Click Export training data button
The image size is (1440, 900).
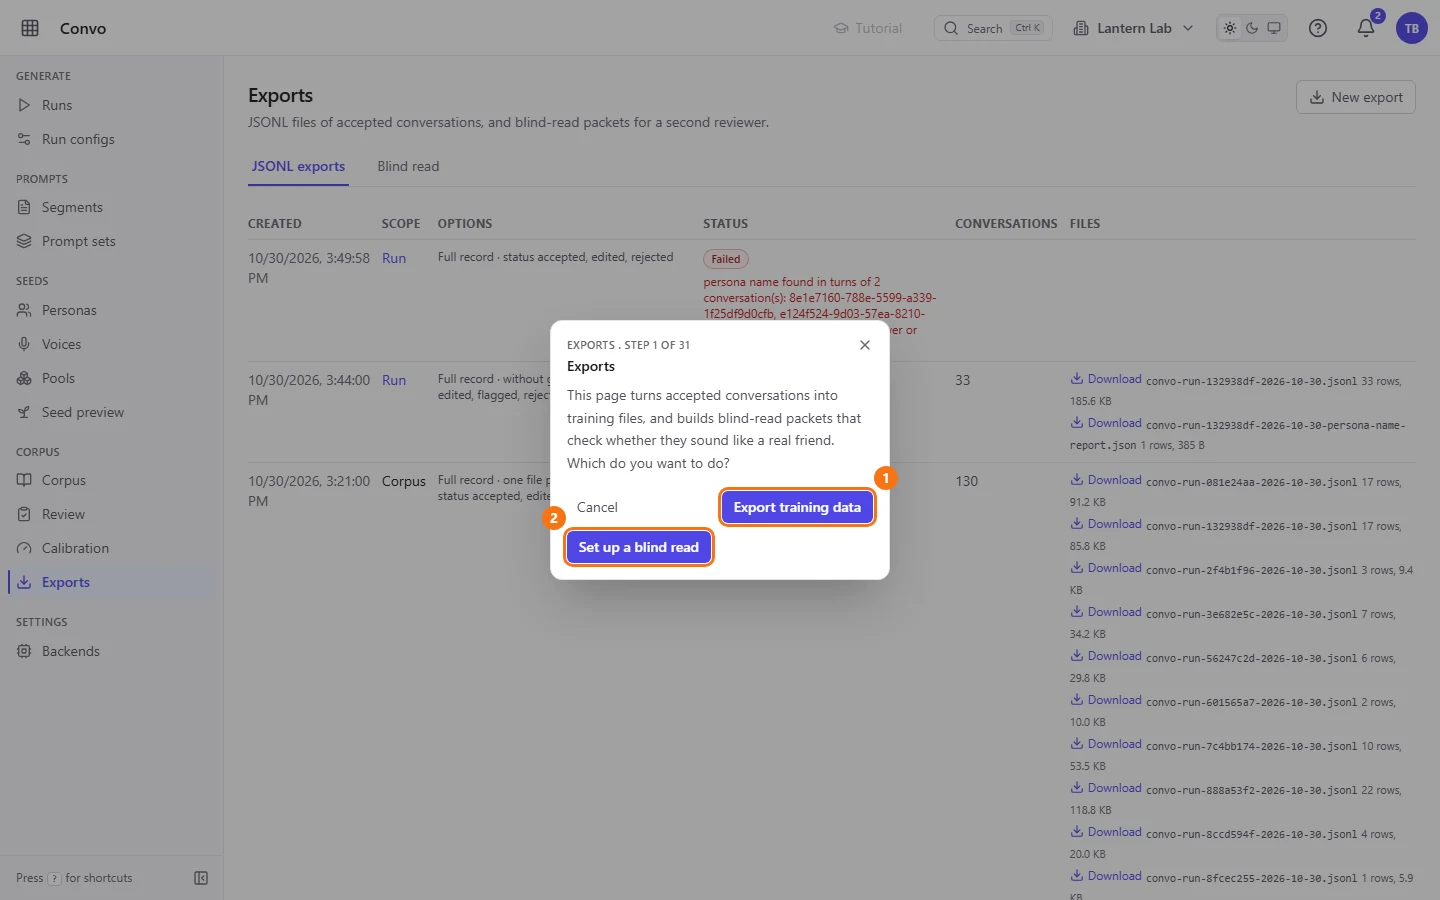click(797, 507)
